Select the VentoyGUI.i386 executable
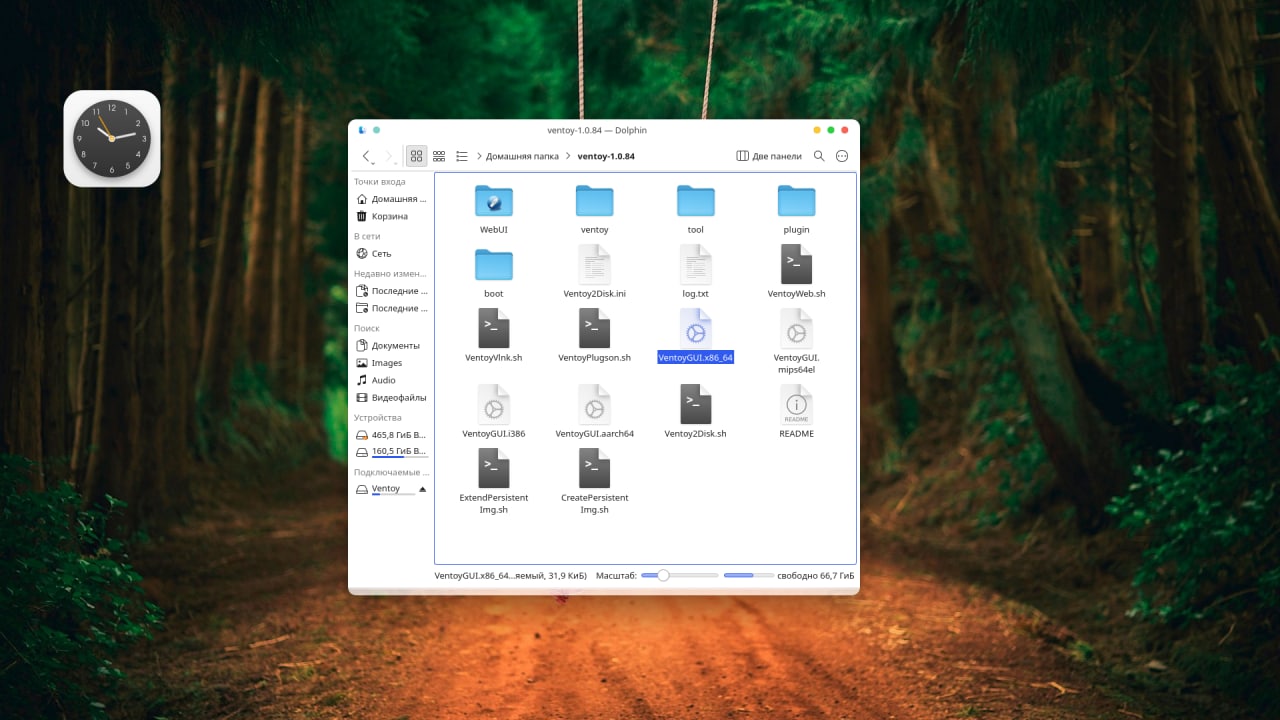1280x720 pixels. click(x=494, y=413)
